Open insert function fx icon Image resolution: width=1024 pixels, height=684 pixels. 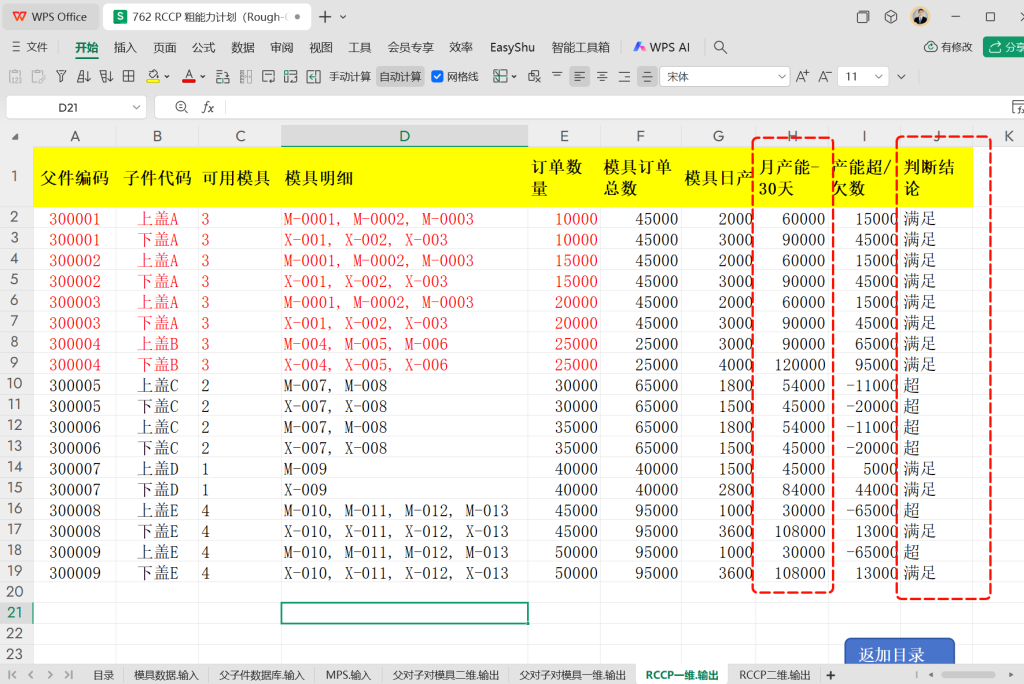208,107
